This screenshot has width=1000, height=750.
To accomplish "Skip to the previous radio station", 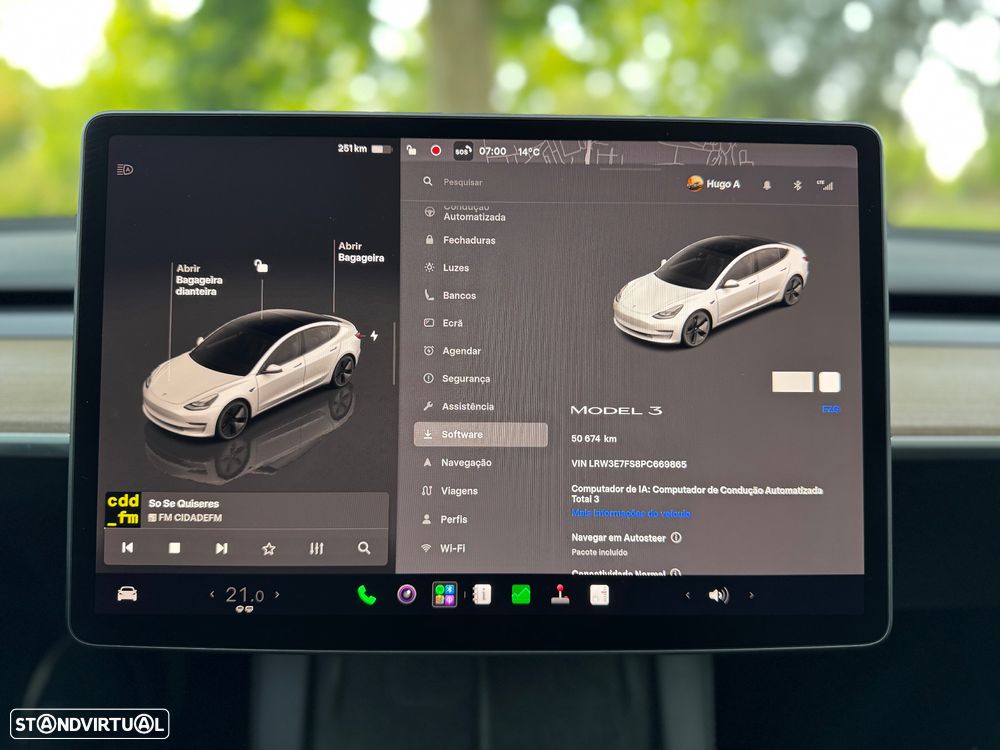I will click(128, 547).
